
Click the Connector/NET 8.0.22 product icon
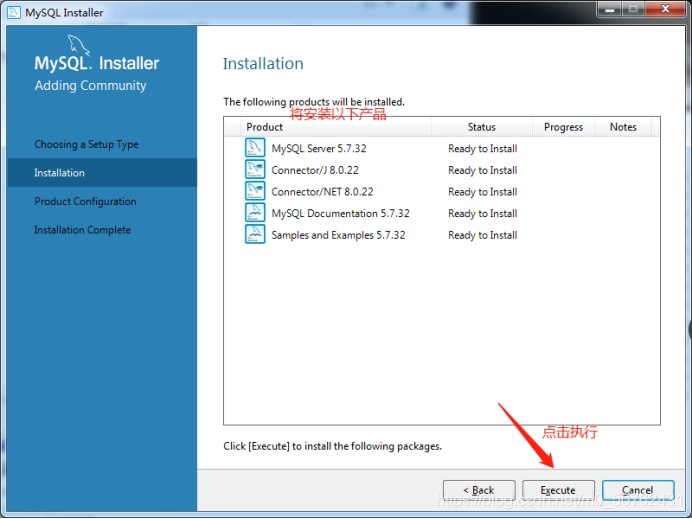point(255,191)
